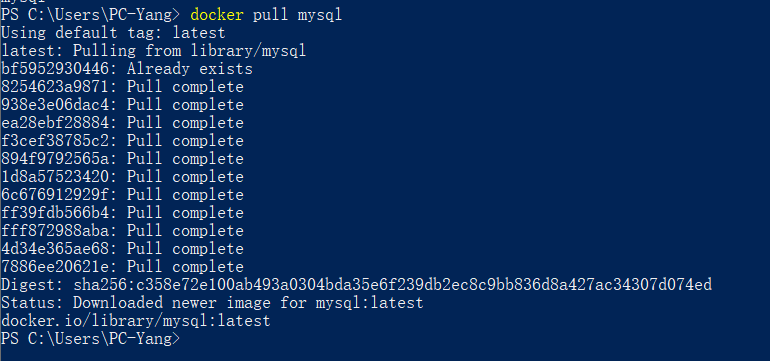Click the sha256 digest hash string
The image size is (770, 361).
392,285
